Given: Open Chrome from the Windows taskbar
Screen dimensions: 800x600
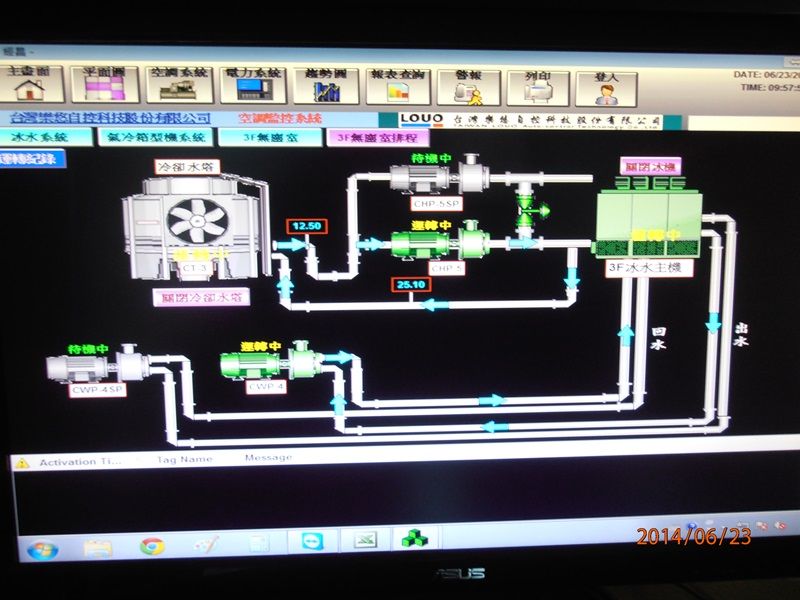Looking at the screenshot, I should (x=152, y=545).
